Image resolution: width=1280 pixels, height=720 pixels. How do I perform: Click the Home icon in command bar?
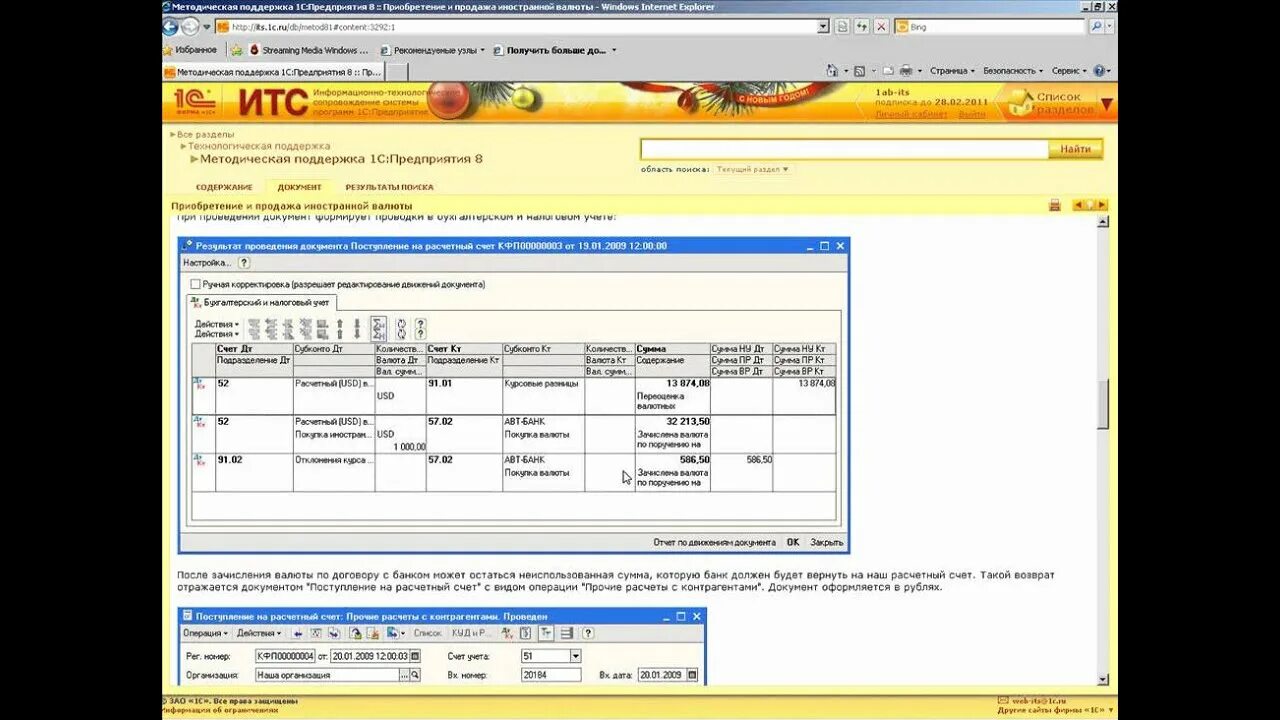[x=832, y=71]
